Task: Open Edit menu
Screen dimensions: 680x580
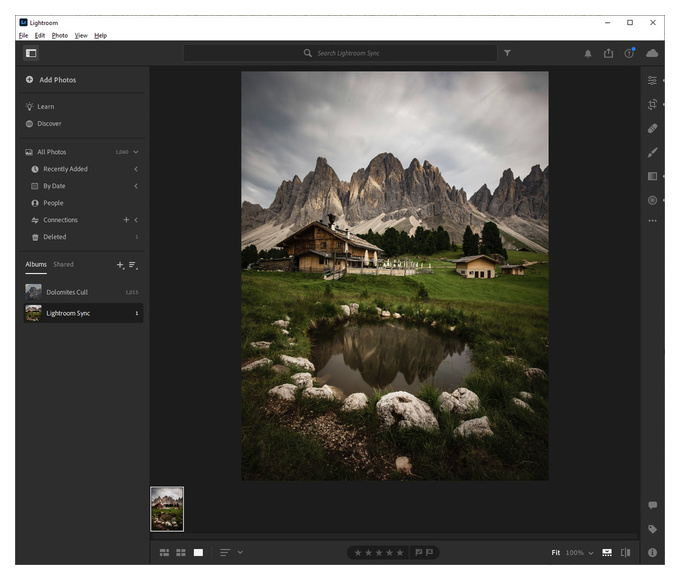Action: (x=39, y=36)
